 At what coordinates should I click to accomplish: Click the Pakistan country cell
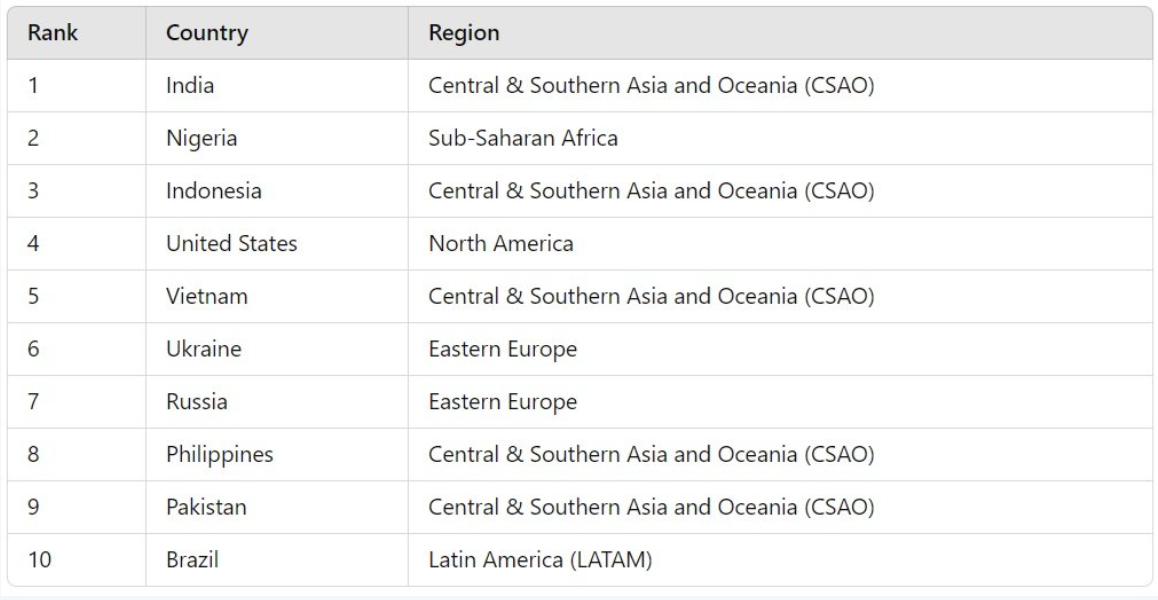(207, 507)
